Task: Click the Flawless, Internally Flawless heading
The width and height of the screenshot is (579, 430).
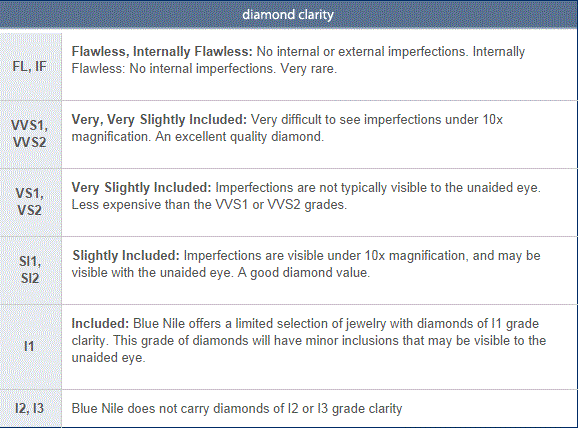Action: click(x=162, y=51)
